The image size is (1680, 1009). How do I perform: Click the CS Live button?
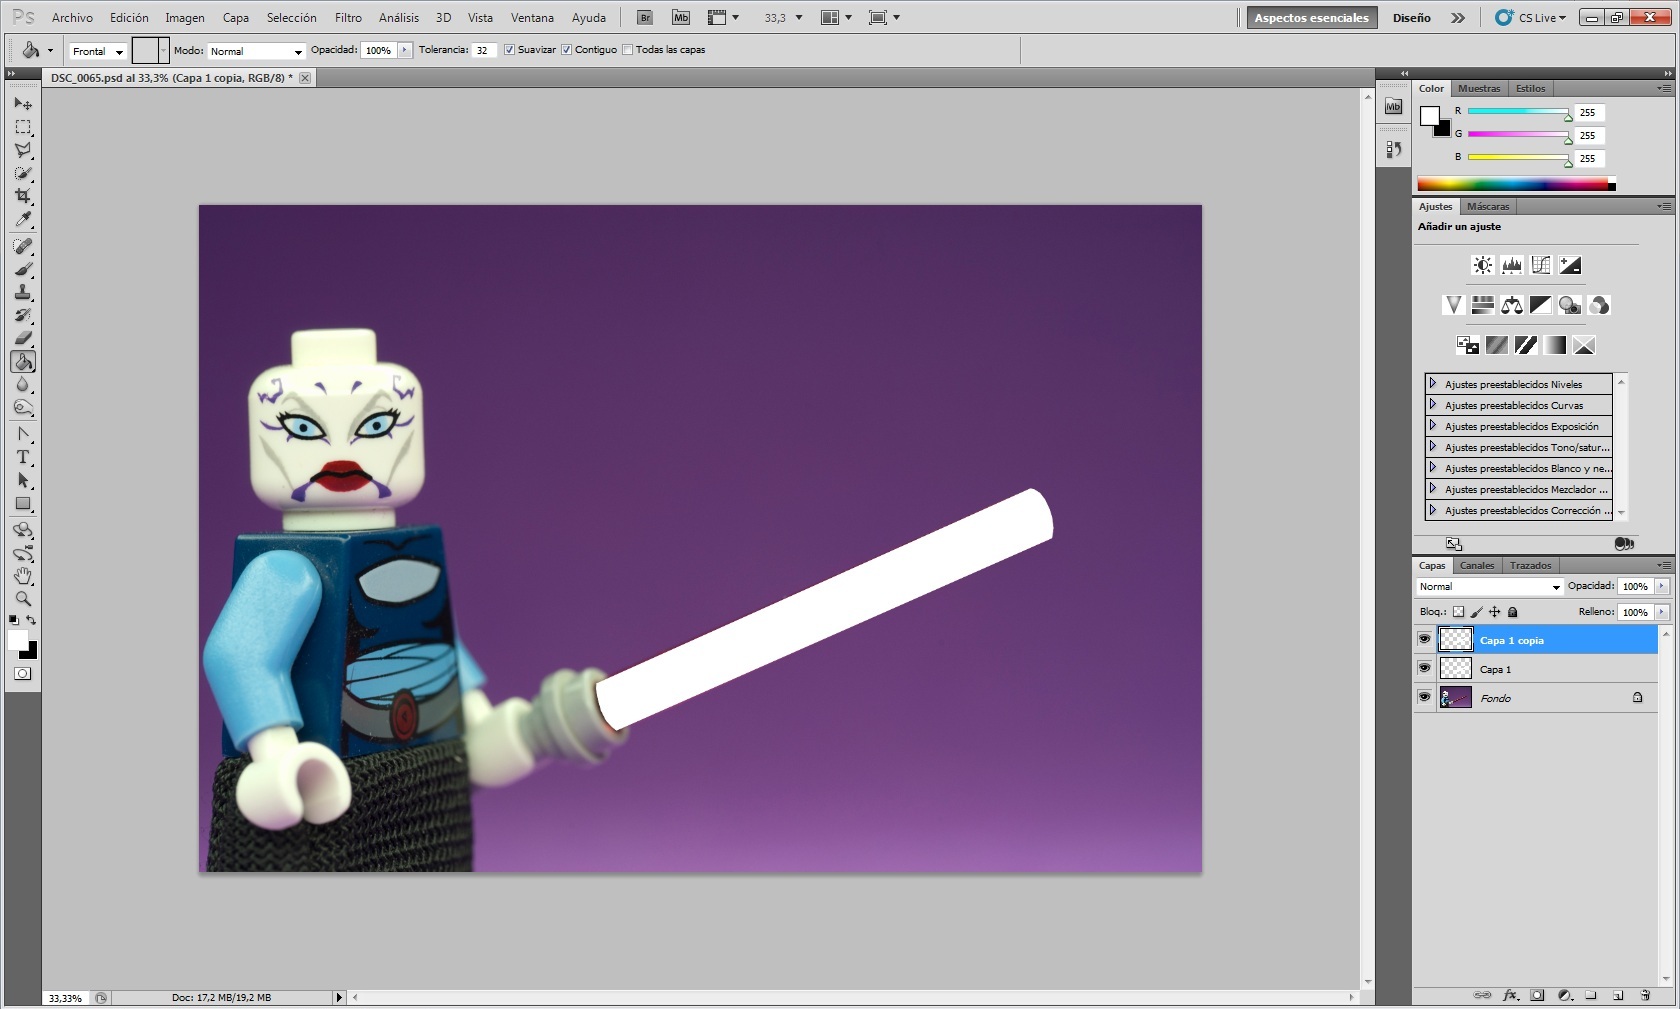pyautogui.click(x=1531, y=18)
